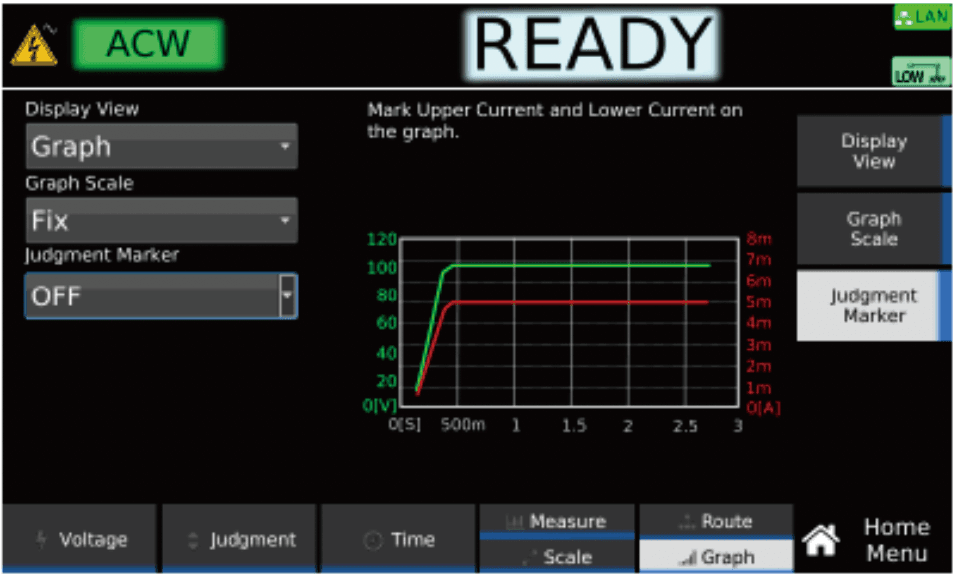Expand the Judgment Marker dropdown set to OFF
956x576 pixels.
[161, 296]
